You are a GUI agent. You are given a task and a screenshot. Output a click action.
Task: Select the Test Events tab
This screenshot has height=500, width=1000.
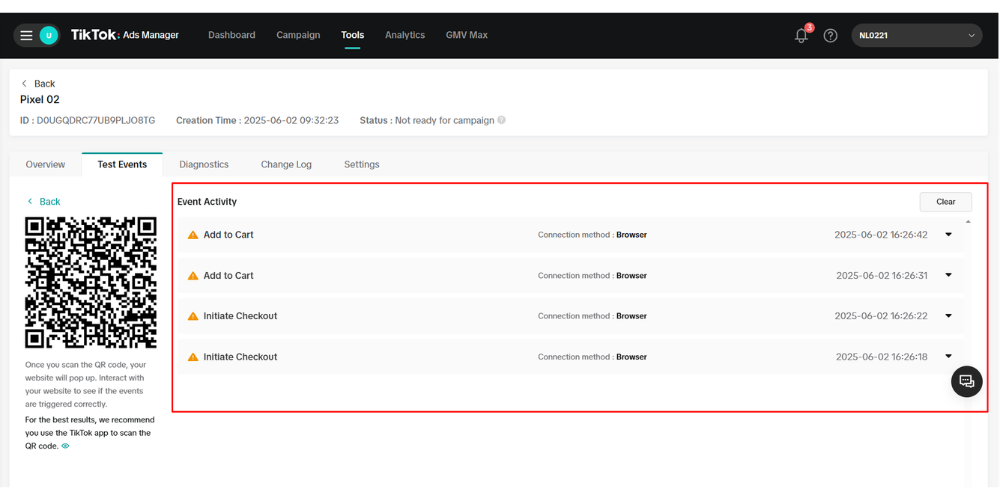[x=122, y=165]
